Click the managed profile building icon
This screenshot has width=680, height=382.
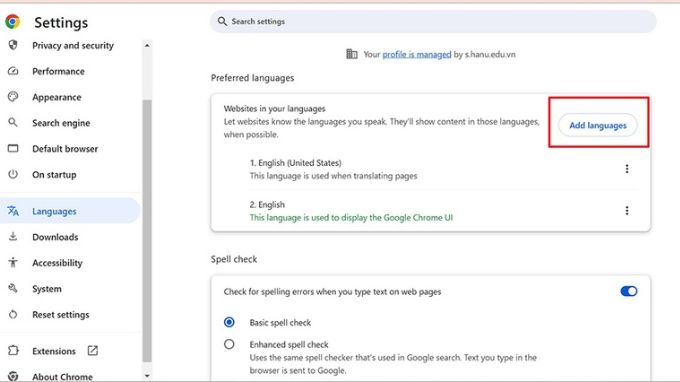coord(352,54)
